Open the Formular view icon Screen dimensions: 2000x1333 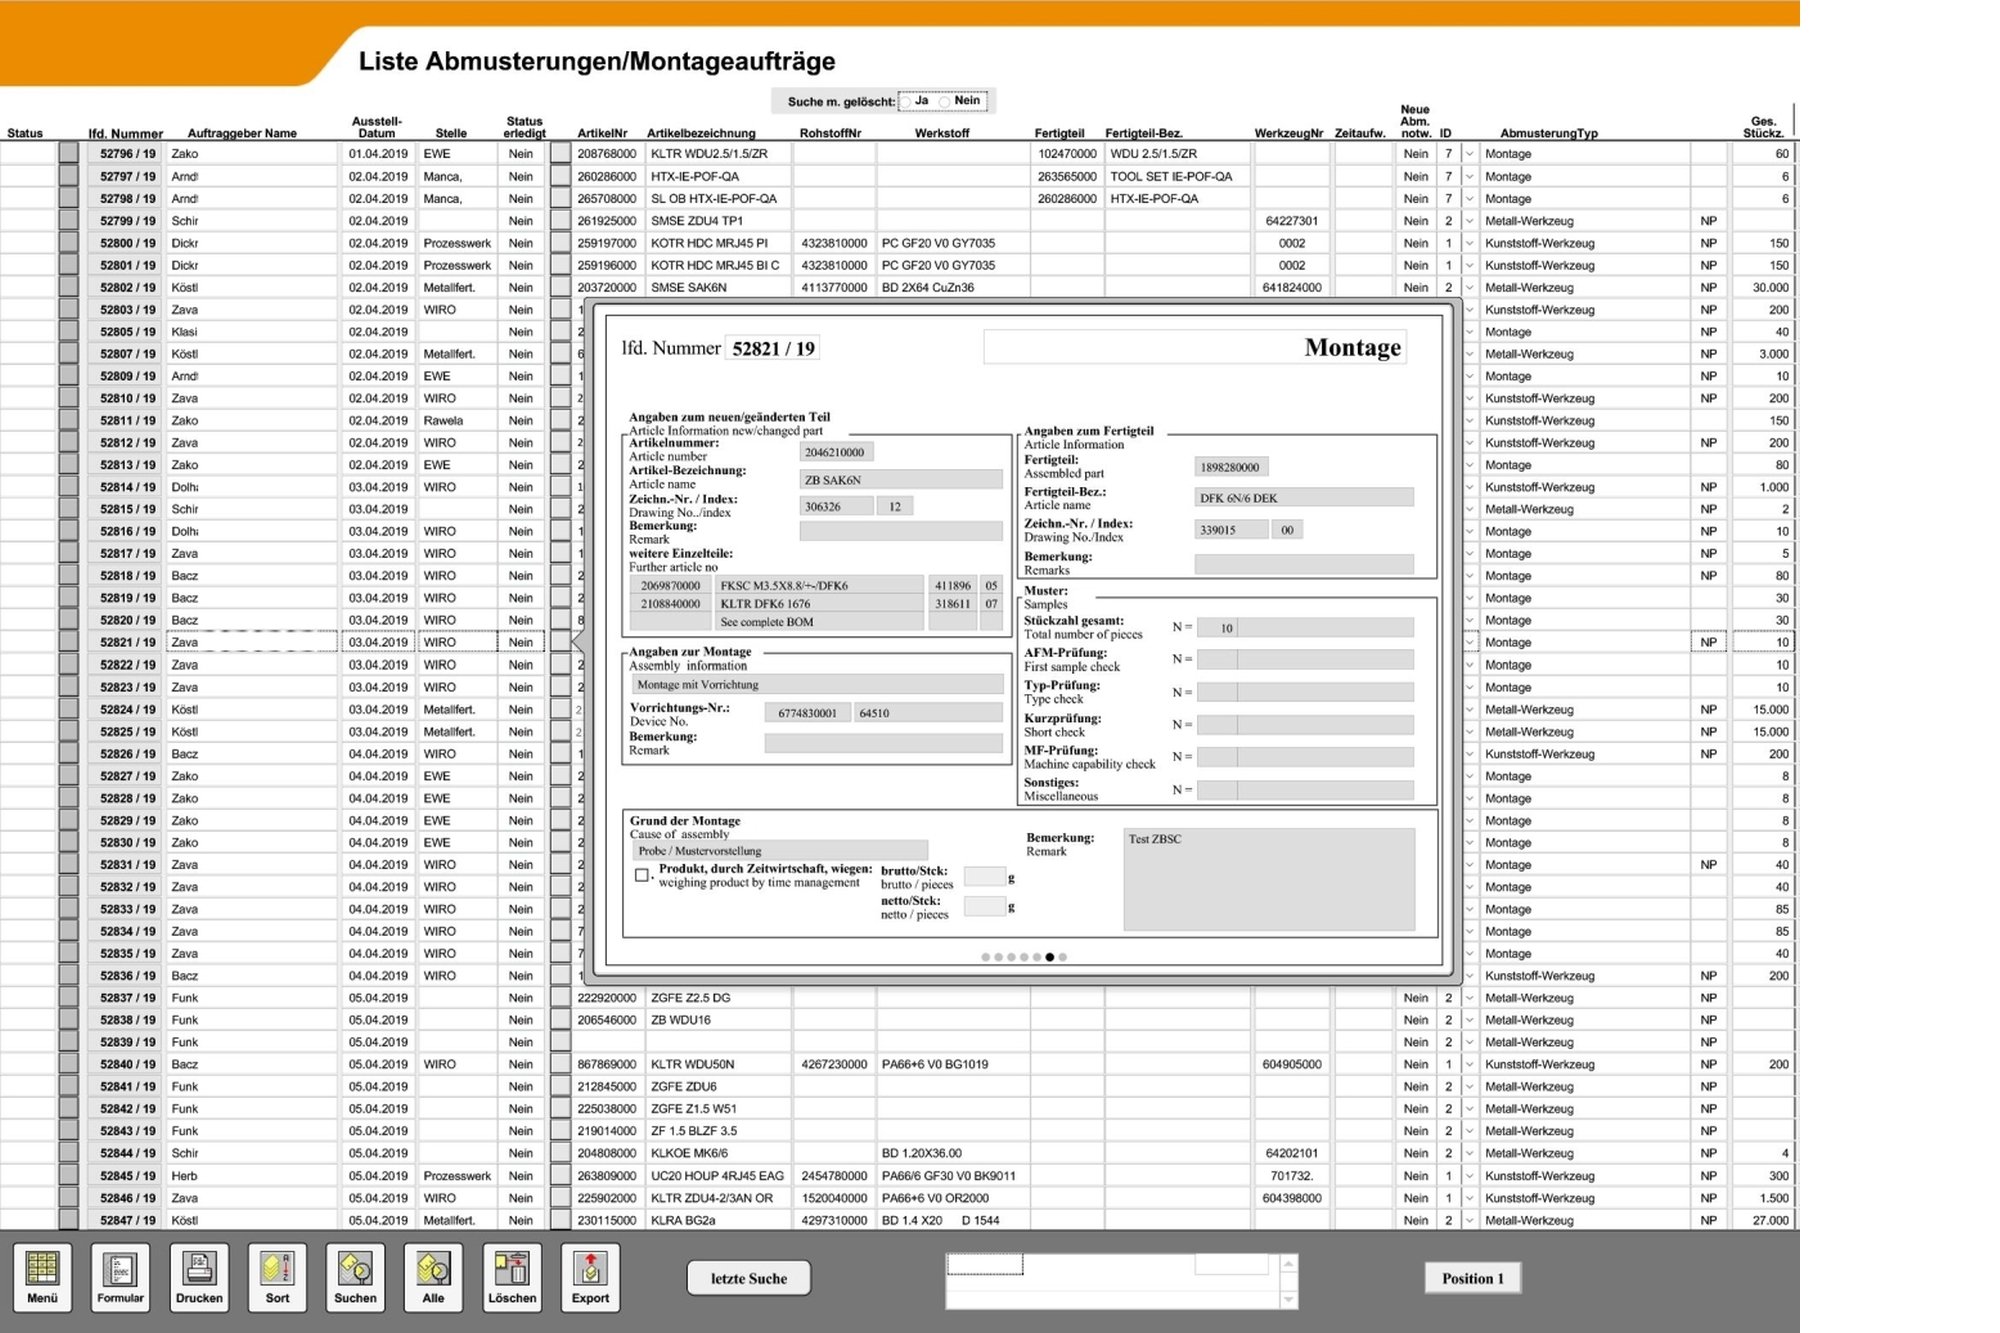[x=120, y=1277]
